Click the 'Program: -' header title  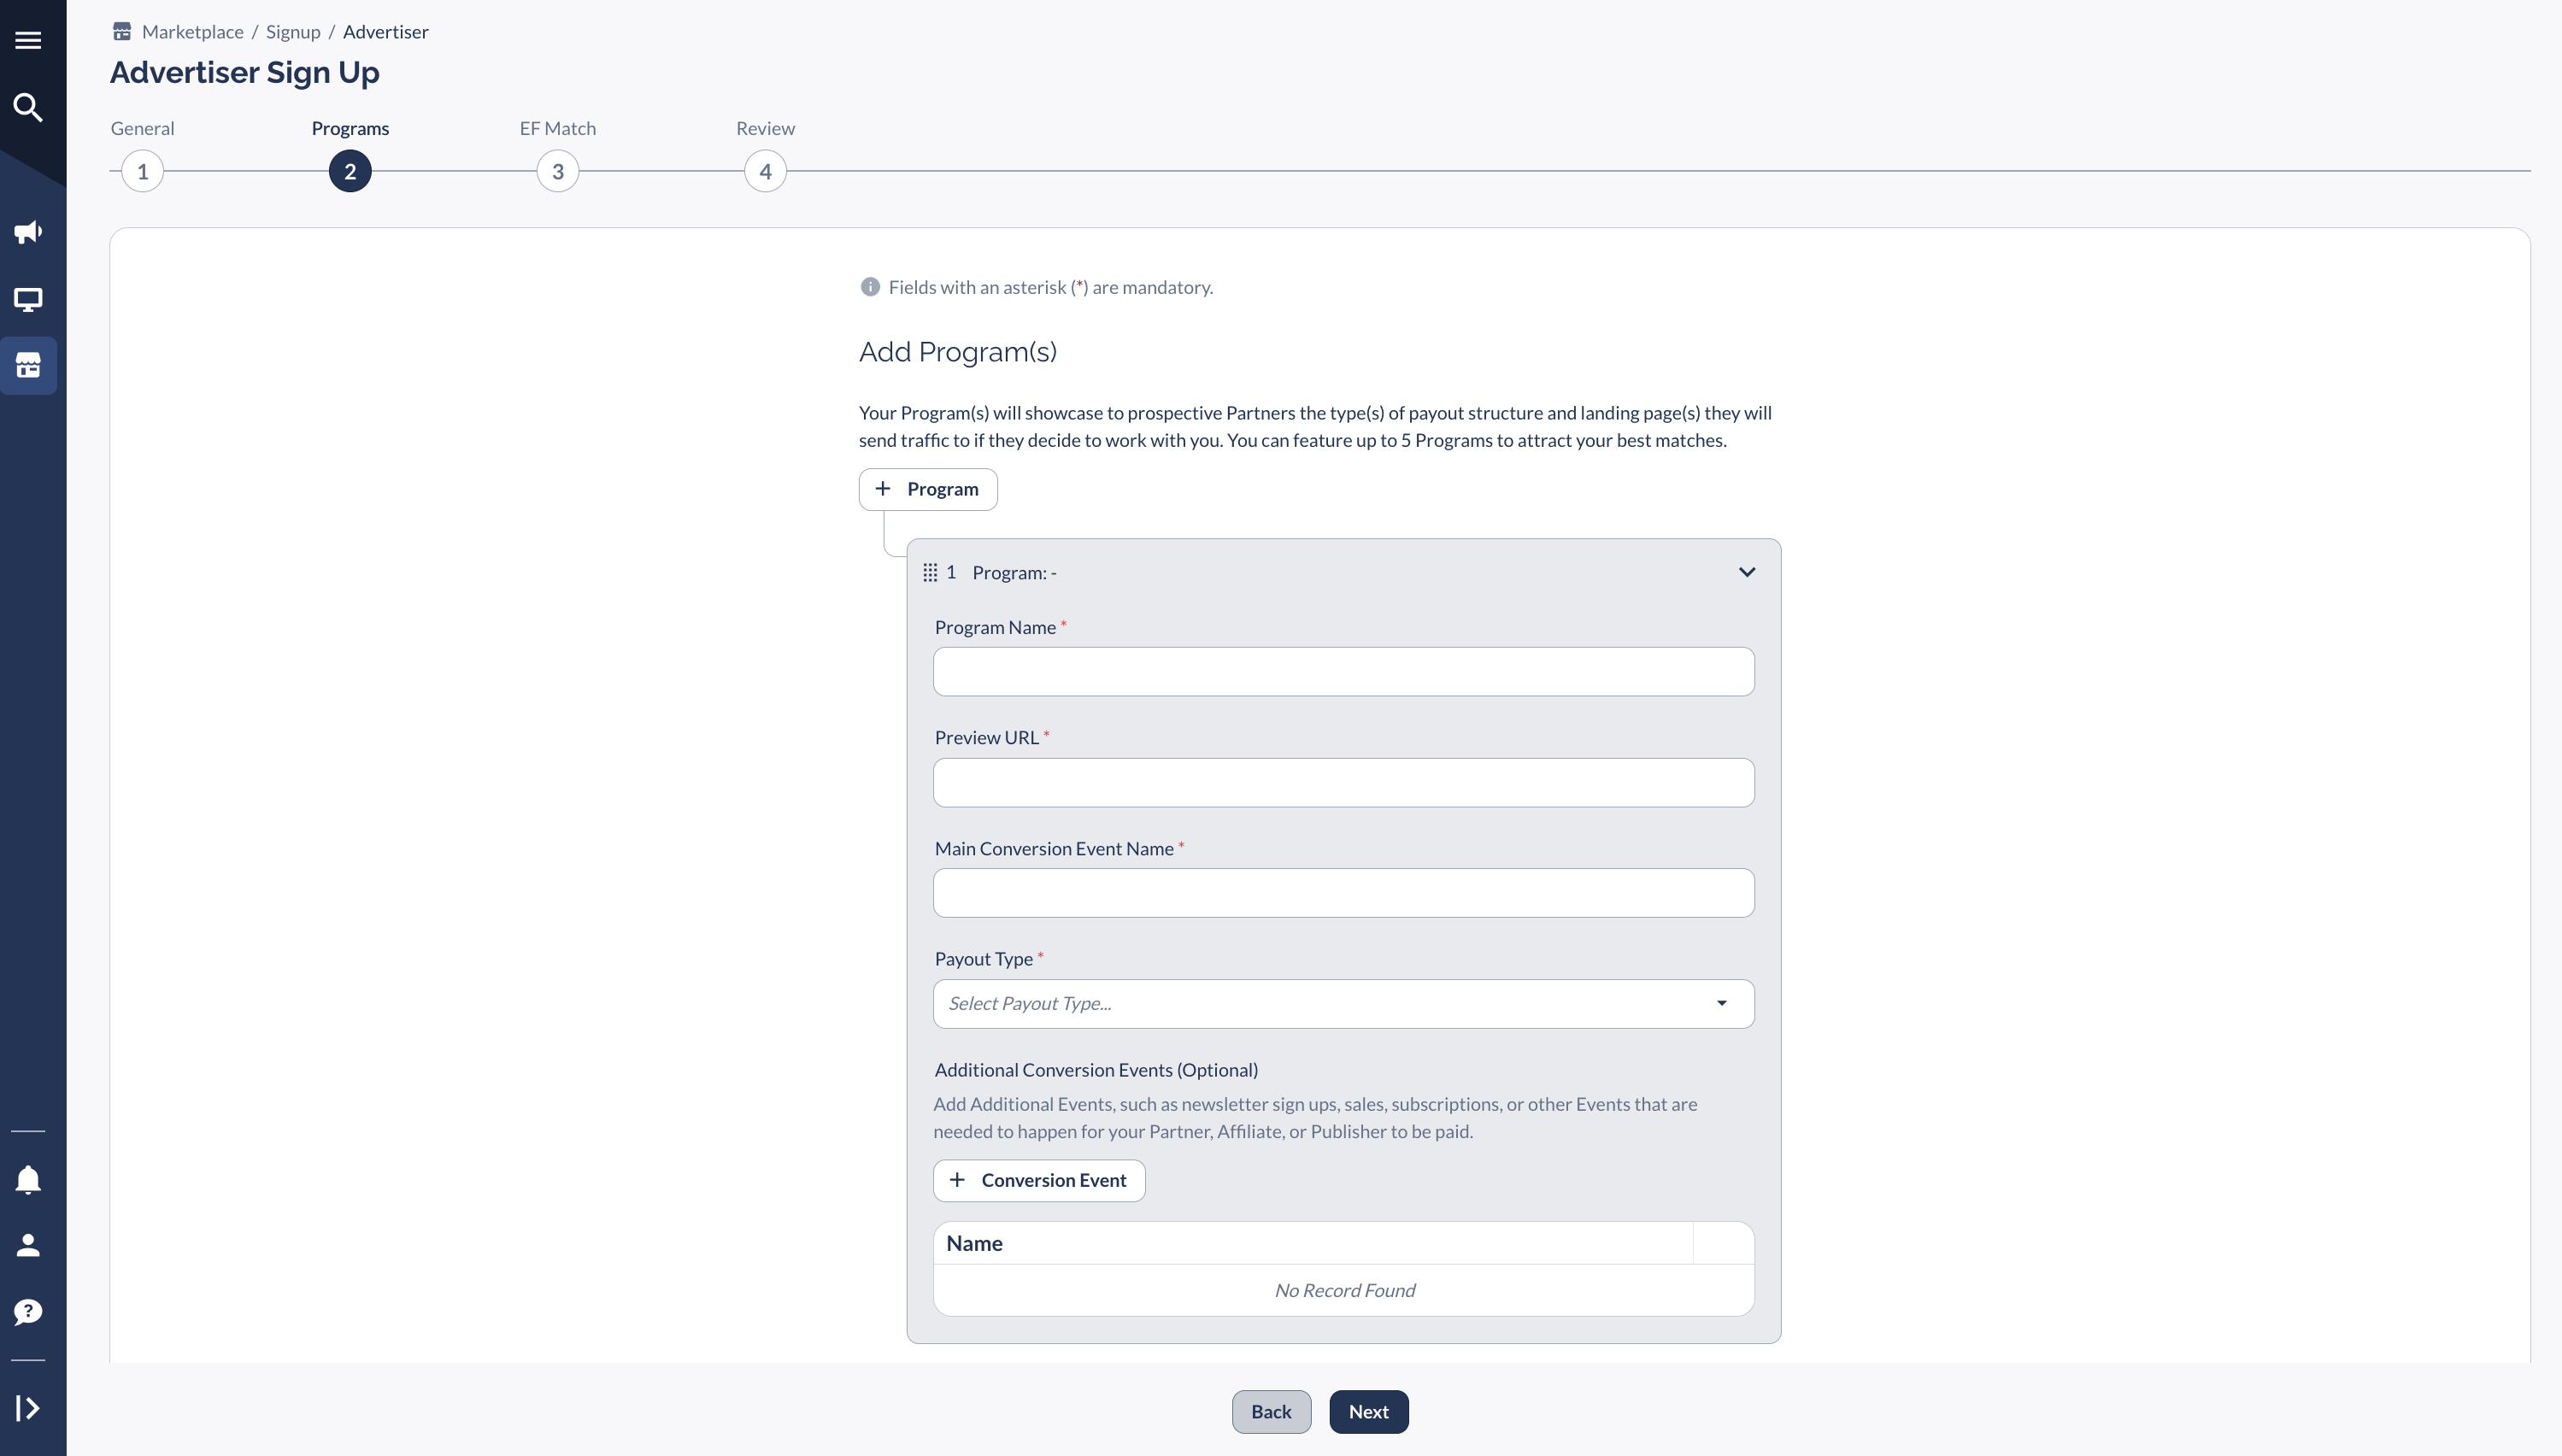click(1014, 572)
